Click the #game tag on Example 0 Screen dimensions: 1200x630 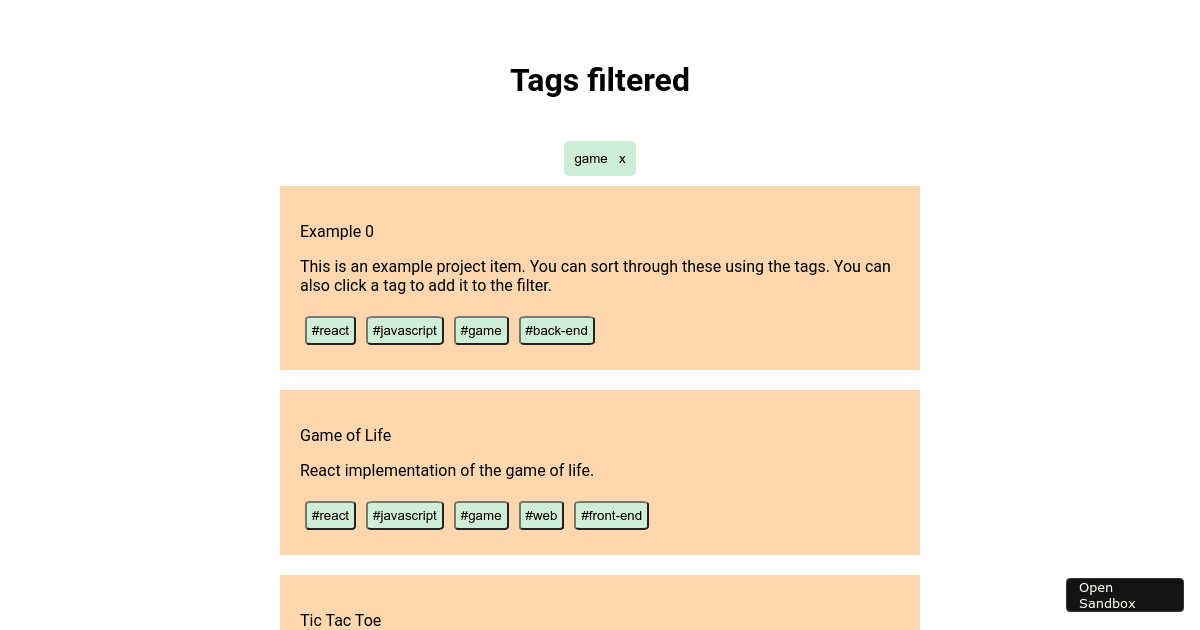[481, 330]
